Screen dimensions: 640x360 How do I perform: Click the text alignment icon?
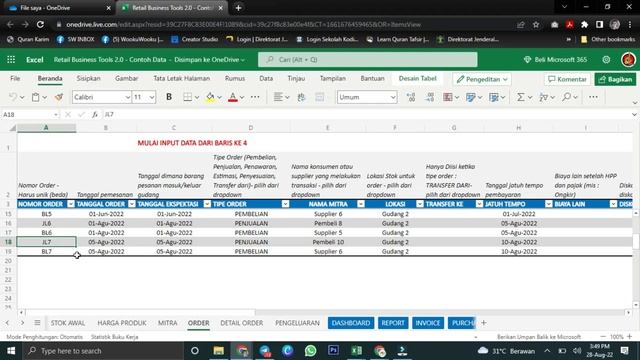click(x=278, y=97)
